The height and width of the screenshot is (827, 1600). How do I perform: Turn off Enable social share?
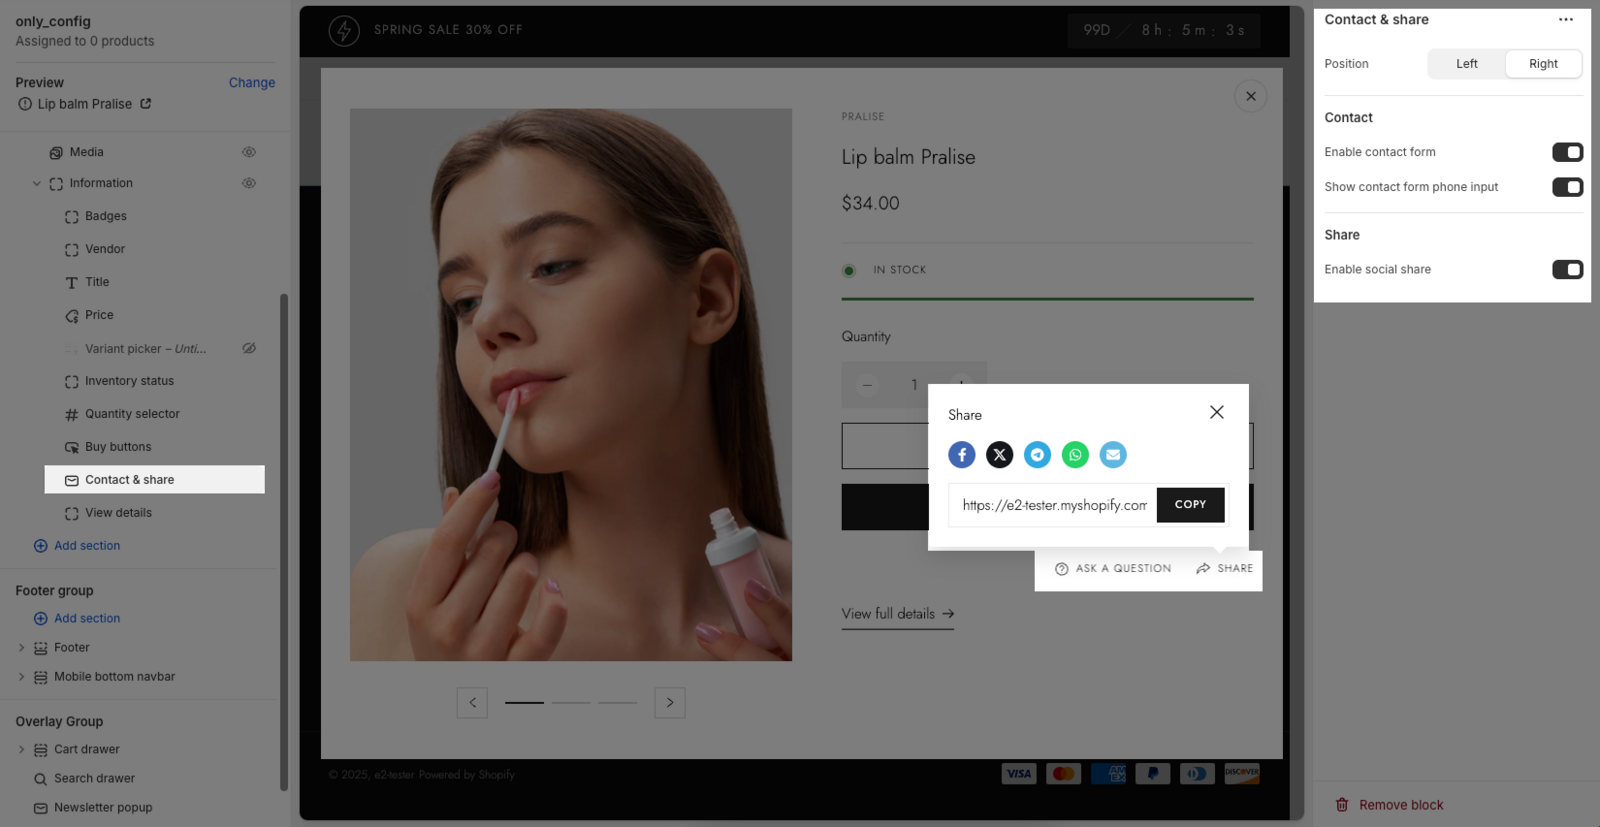click(1566, 269)
